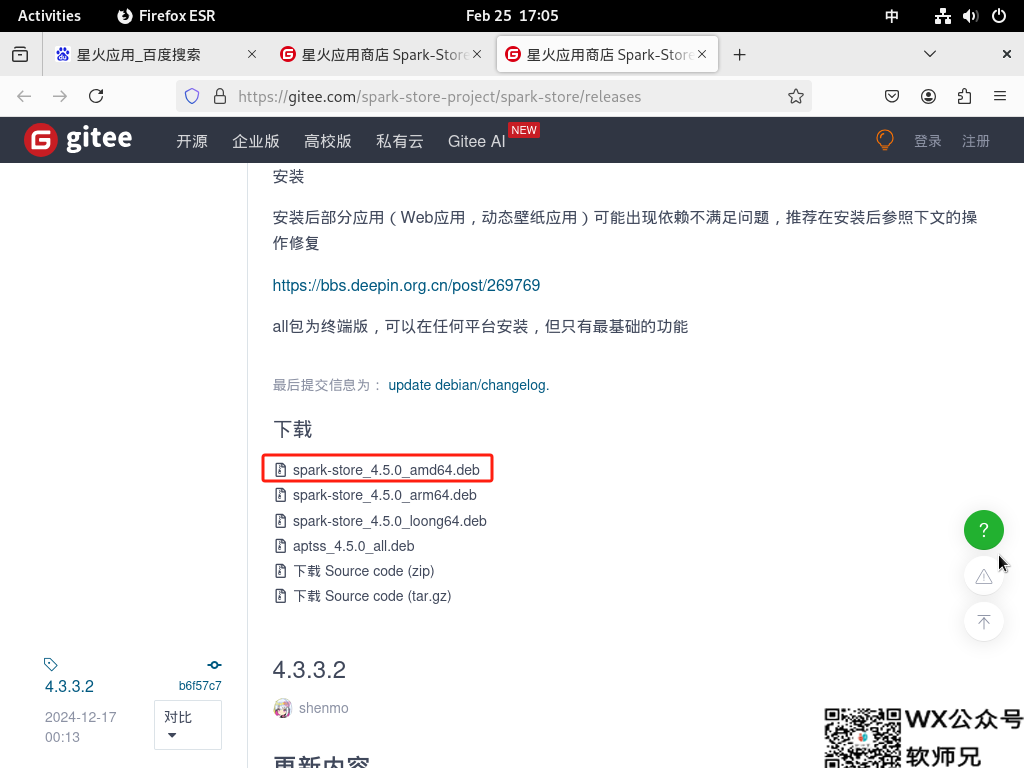
Task: Click the warning triangle report button
Action: [x=984, y=576]
